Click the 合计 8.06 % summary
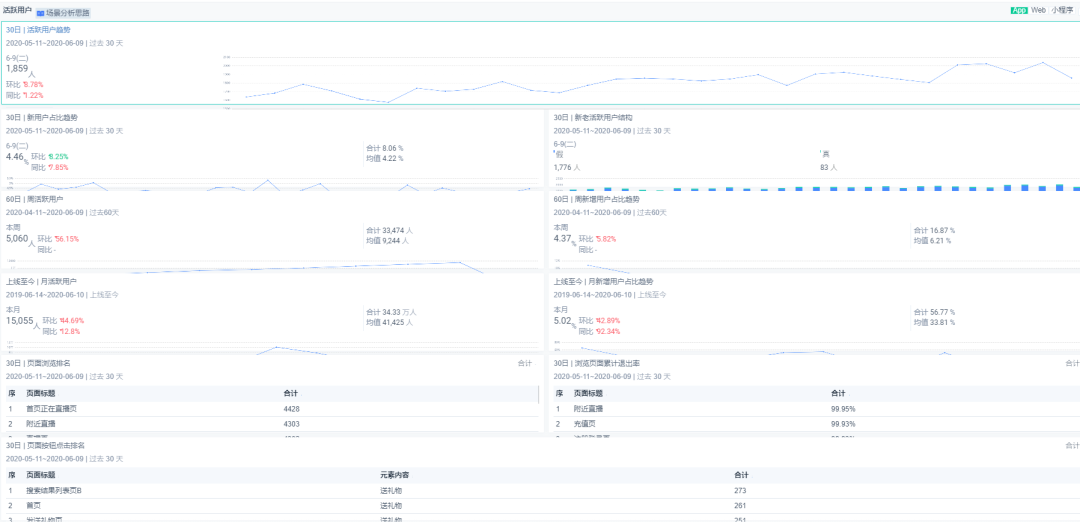 pos(384,148)
